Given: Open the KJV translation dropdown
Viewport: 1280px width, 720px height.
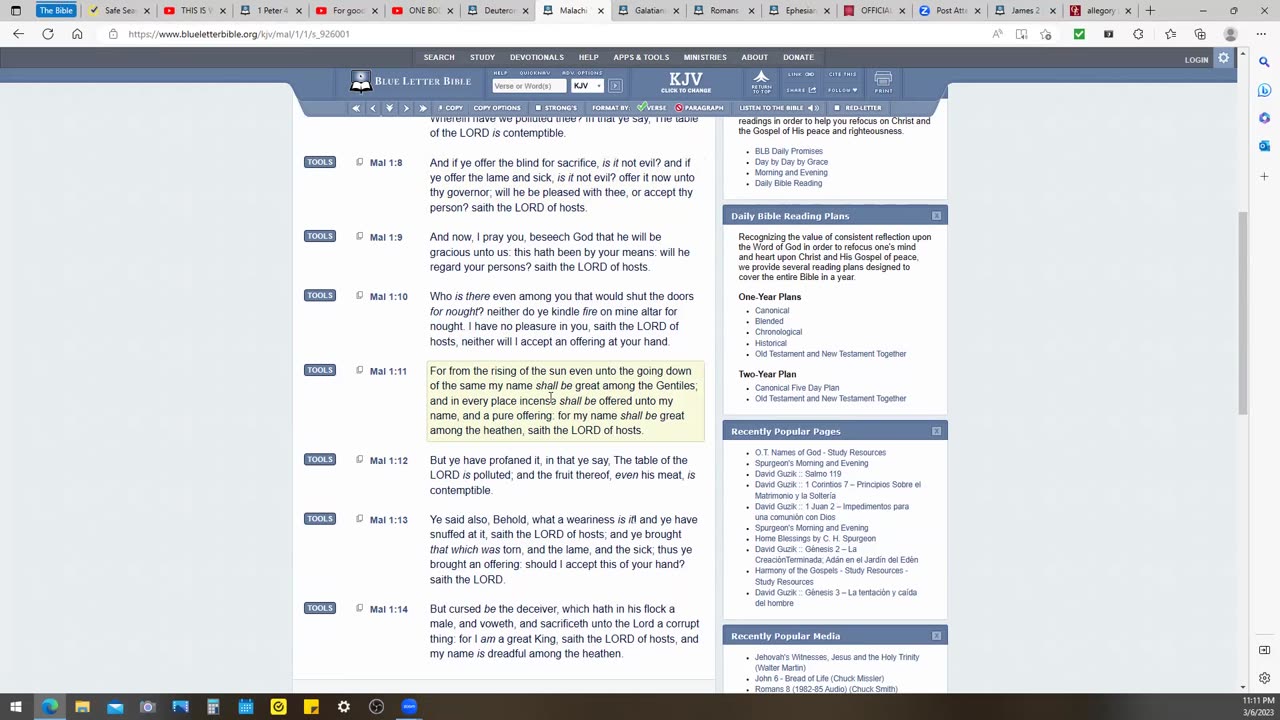Looking at the screenshot, I should (585, 86).
